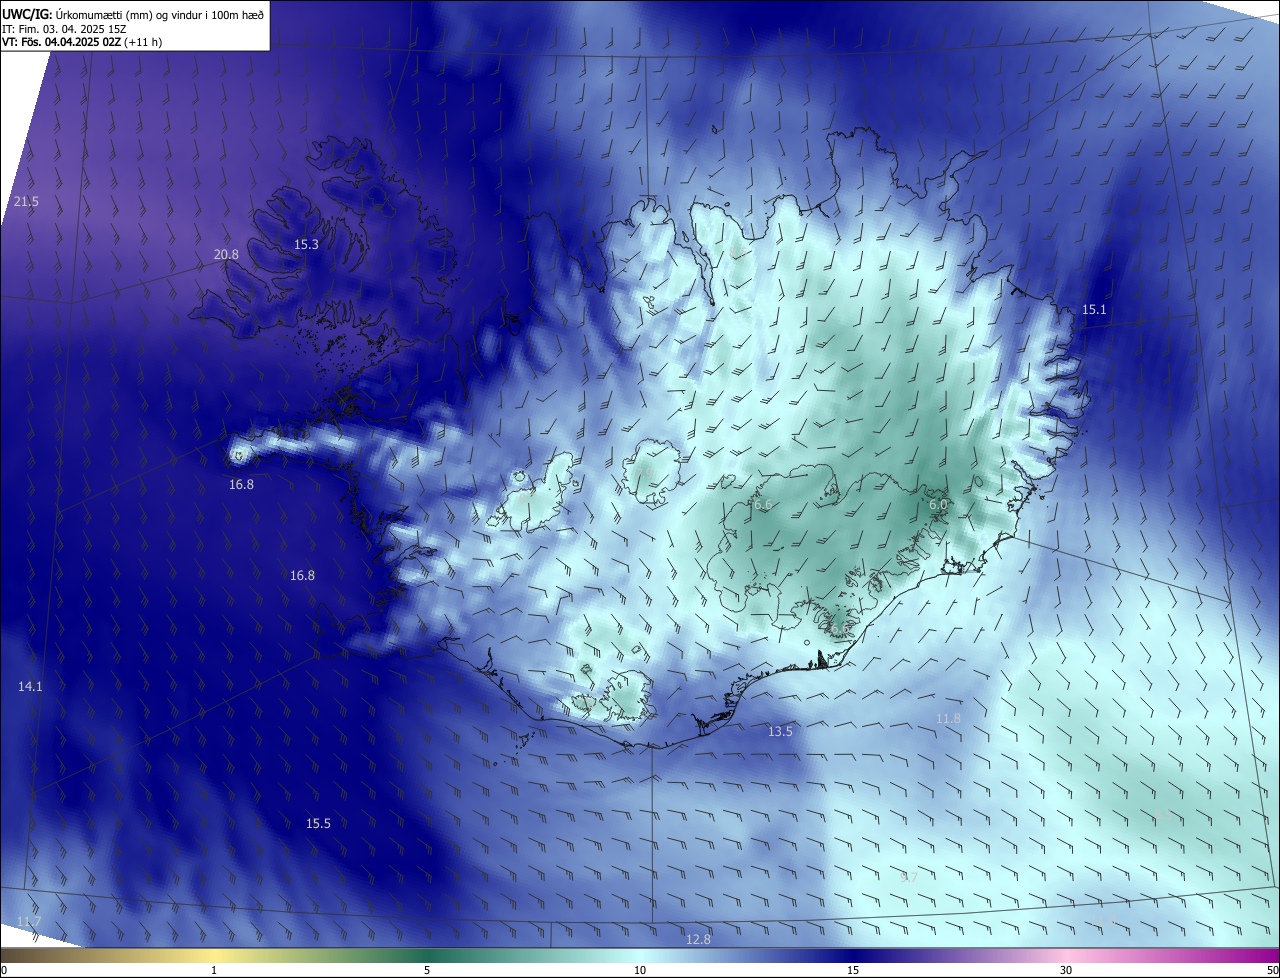Image resolution: width=1280 pixels, height=978 pixels.
Task: Click the 15.1 value off the east coast
Action: (1095, 310)
